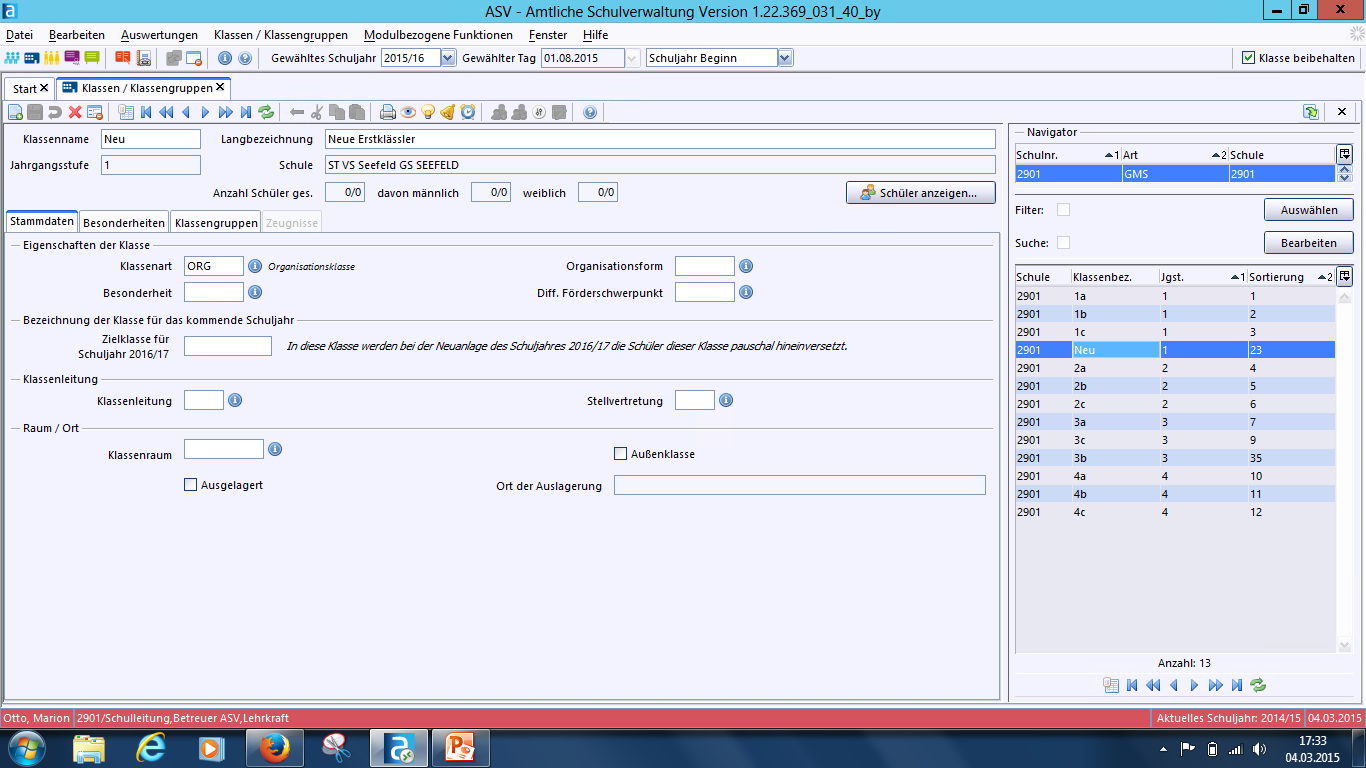Select class row 1a in list
Image resolution: width=1366 pixels, height=768 pixels.
click(x=1175, y=296)
